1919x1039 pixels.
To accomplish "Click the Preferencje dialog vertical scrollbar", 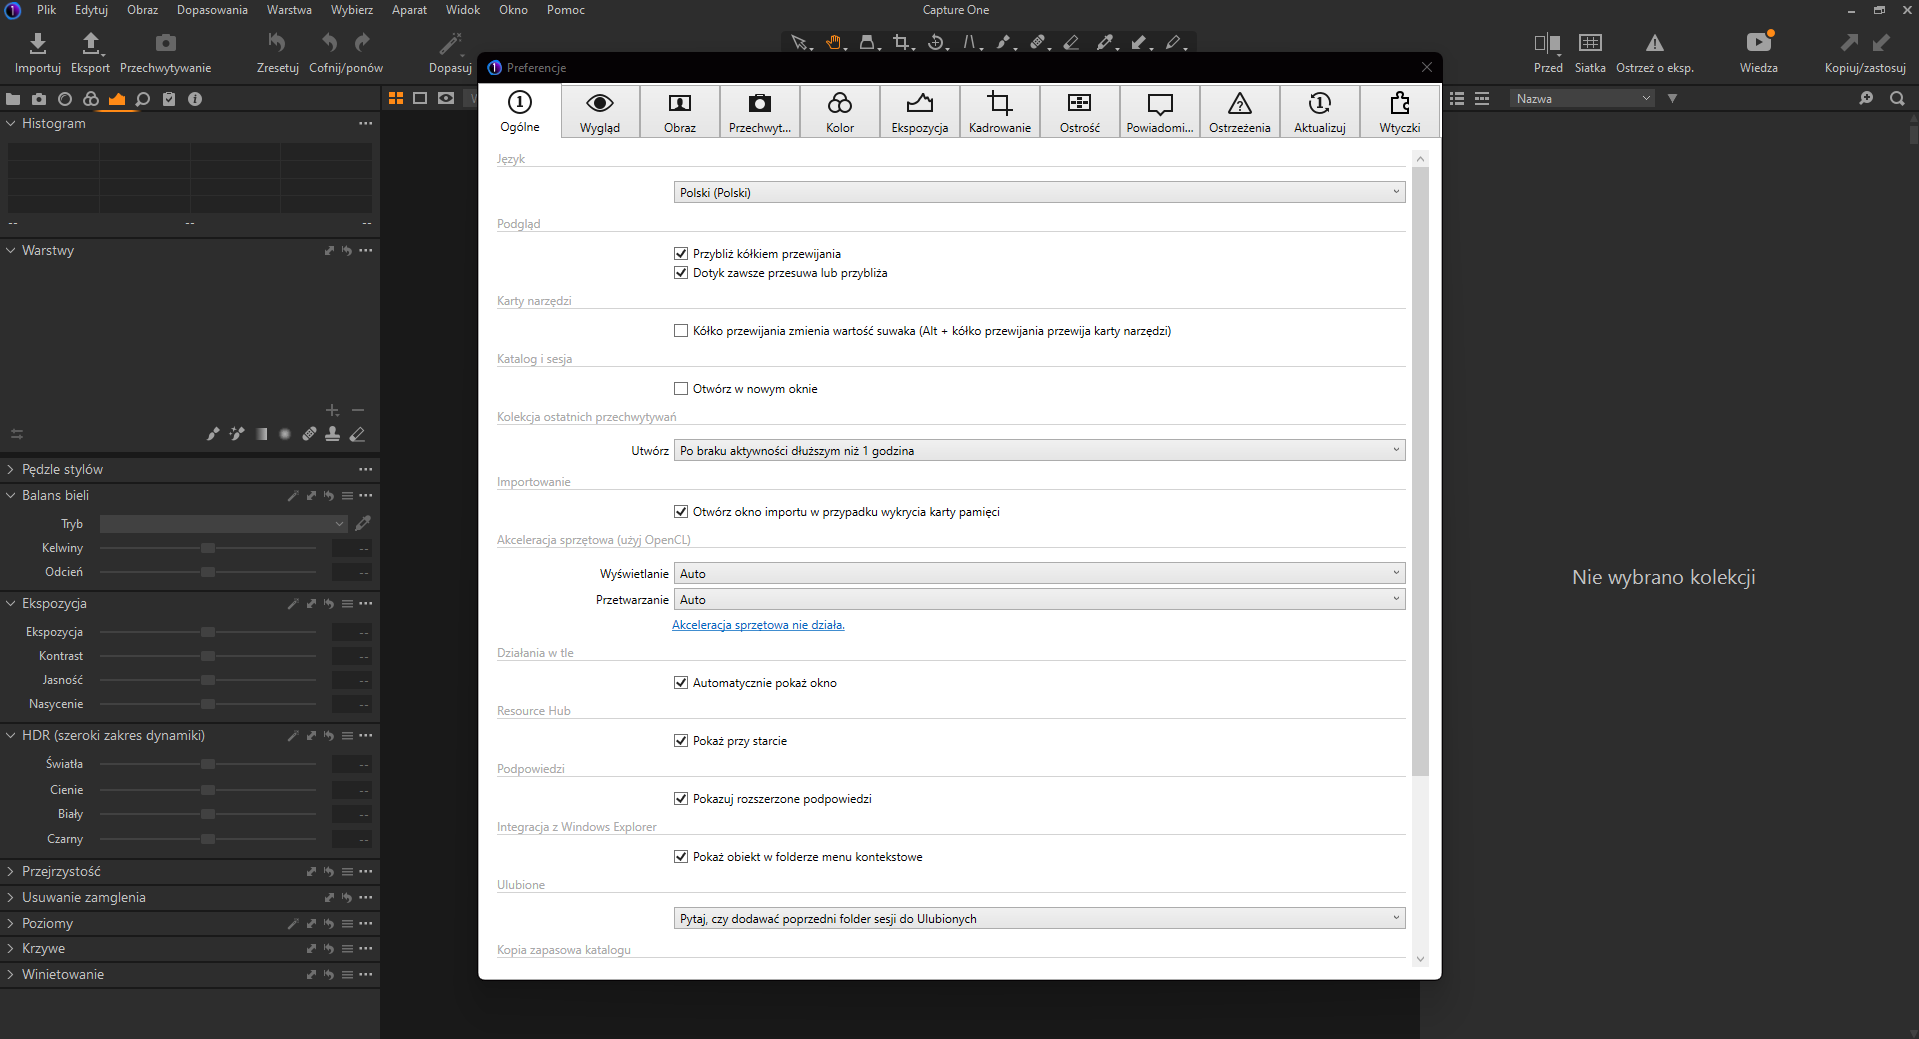I will [x=1420, y=470].
